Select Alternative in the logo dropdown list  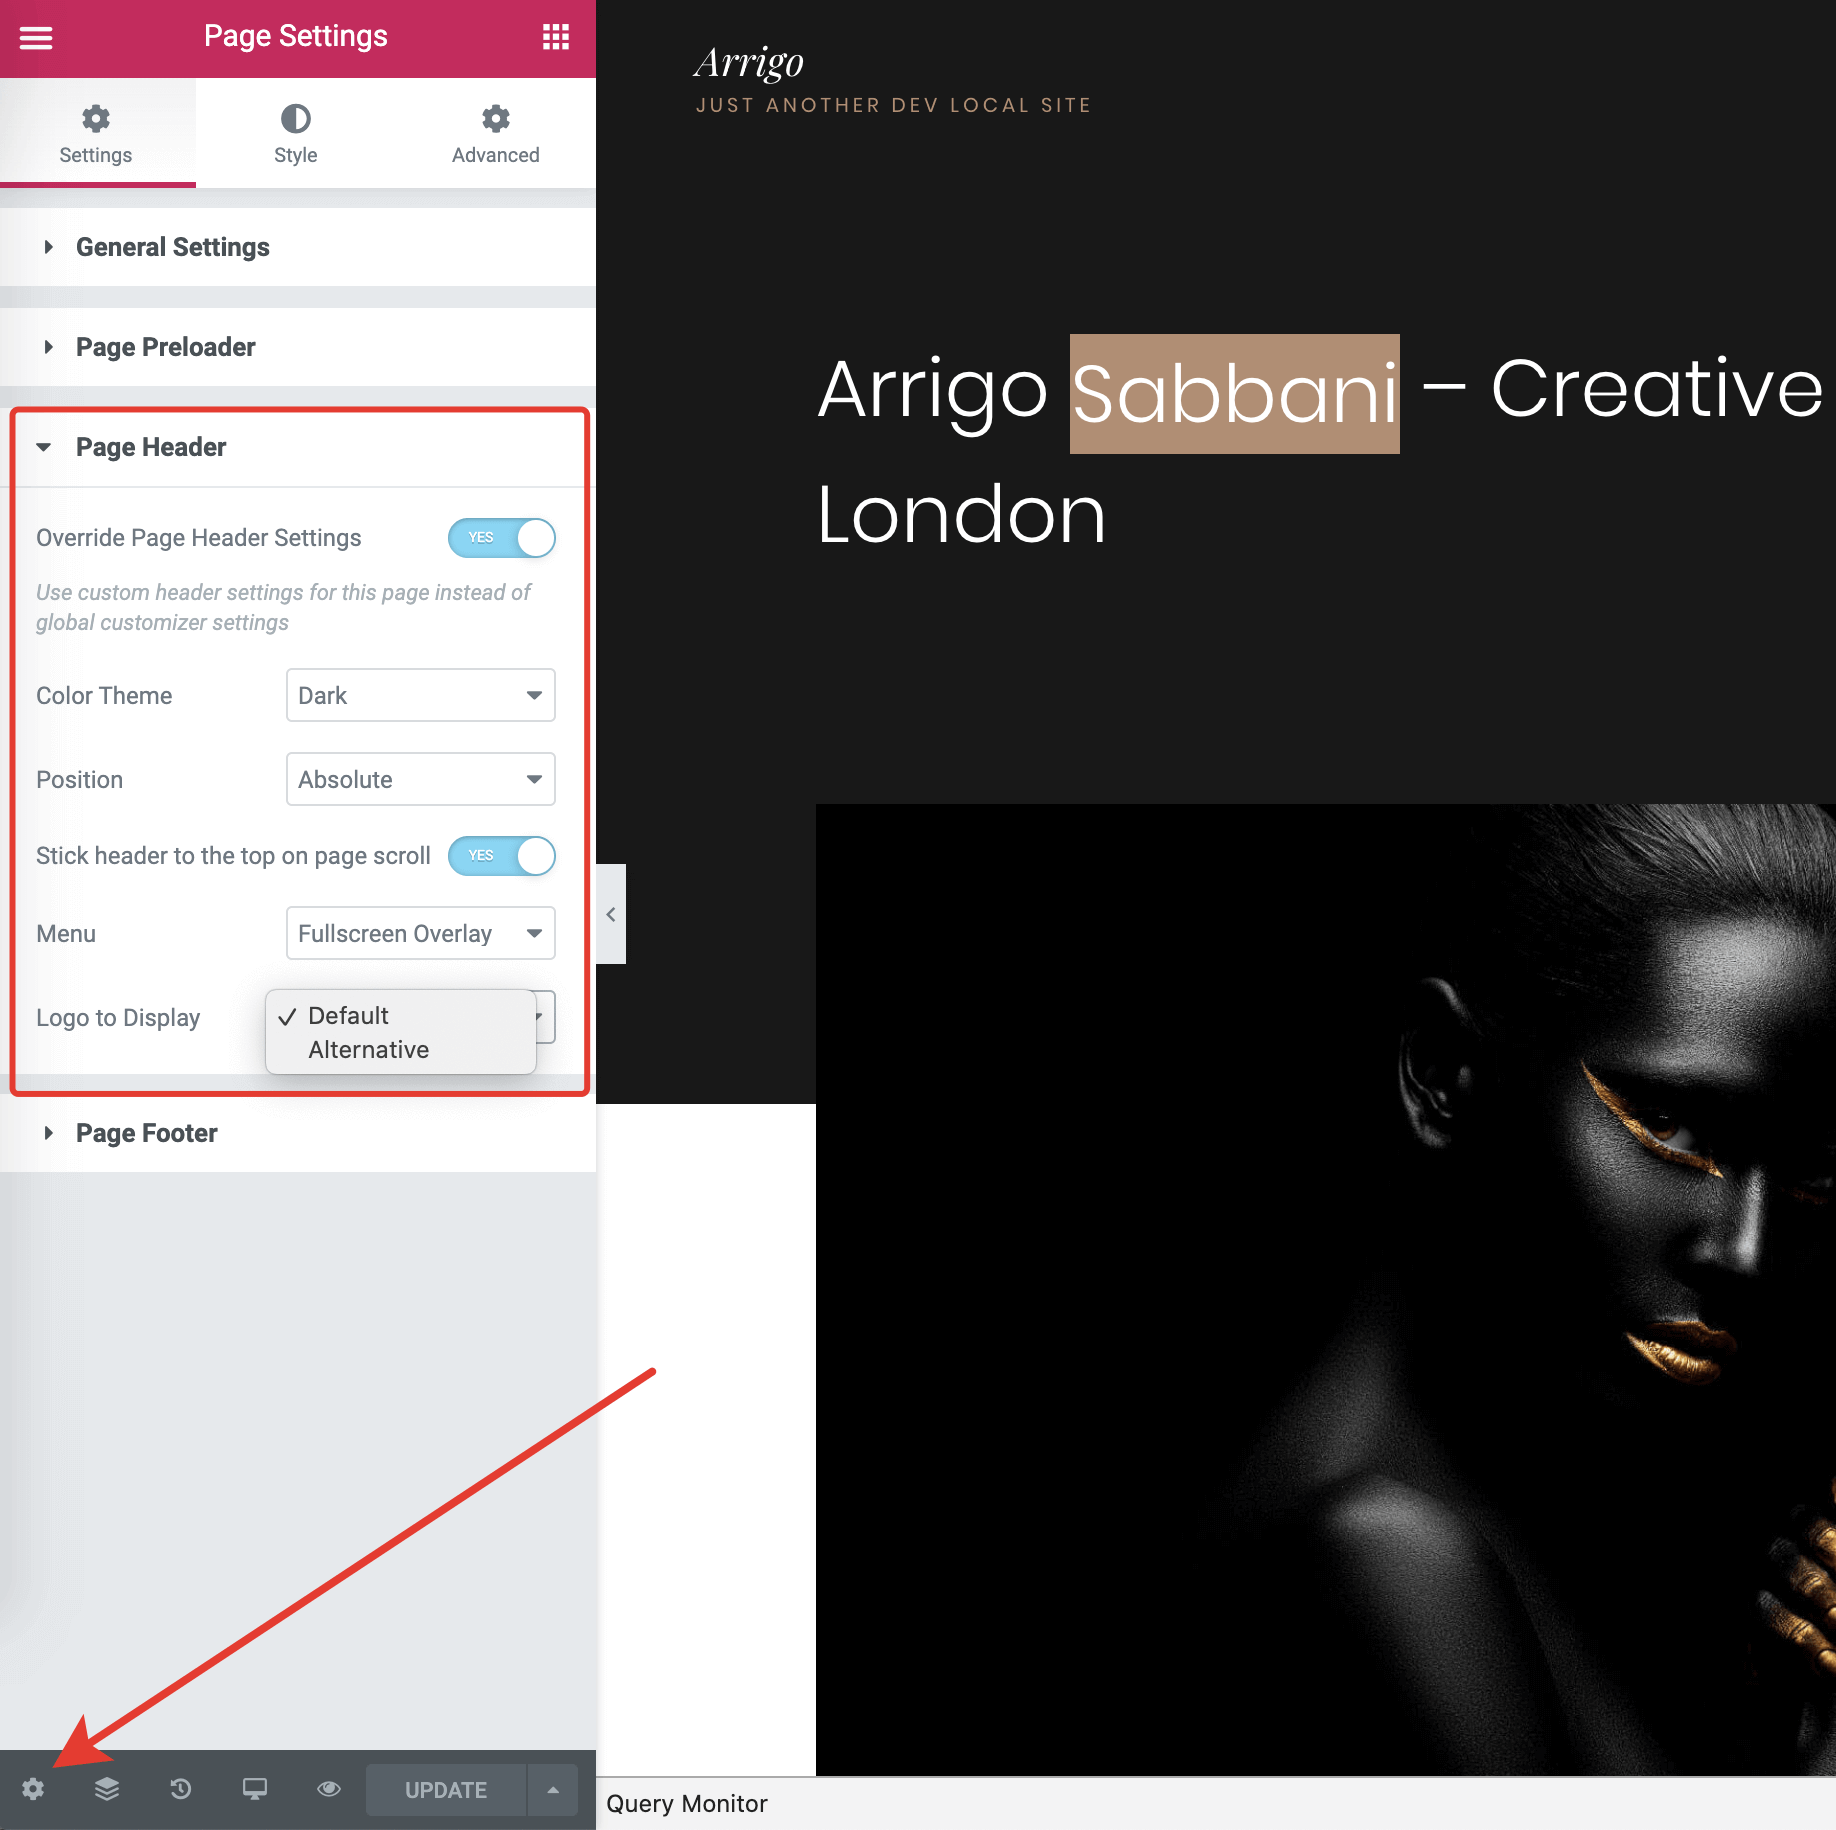(x=369, y=1050)
